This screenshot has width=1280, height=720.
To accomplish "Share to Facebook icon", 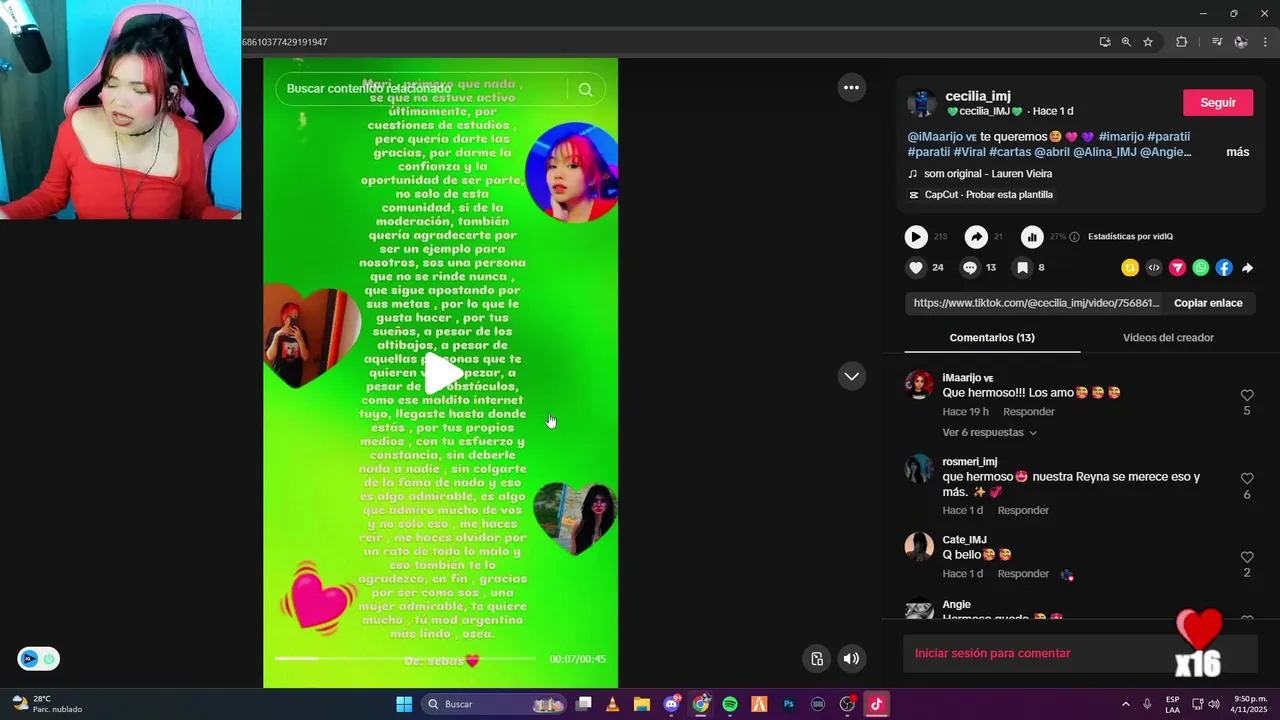I will click(1224, 268).
